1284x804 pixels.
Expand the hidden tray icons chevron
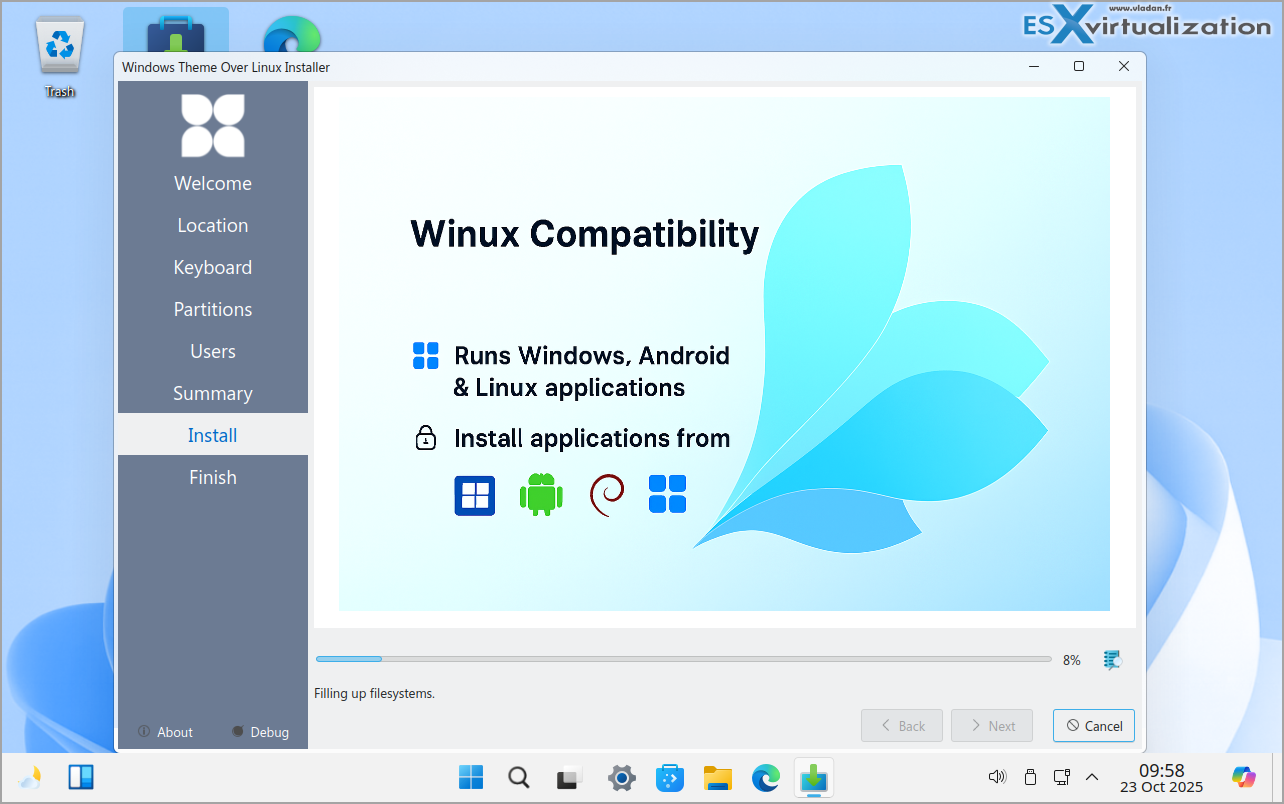pos(1092,777)
